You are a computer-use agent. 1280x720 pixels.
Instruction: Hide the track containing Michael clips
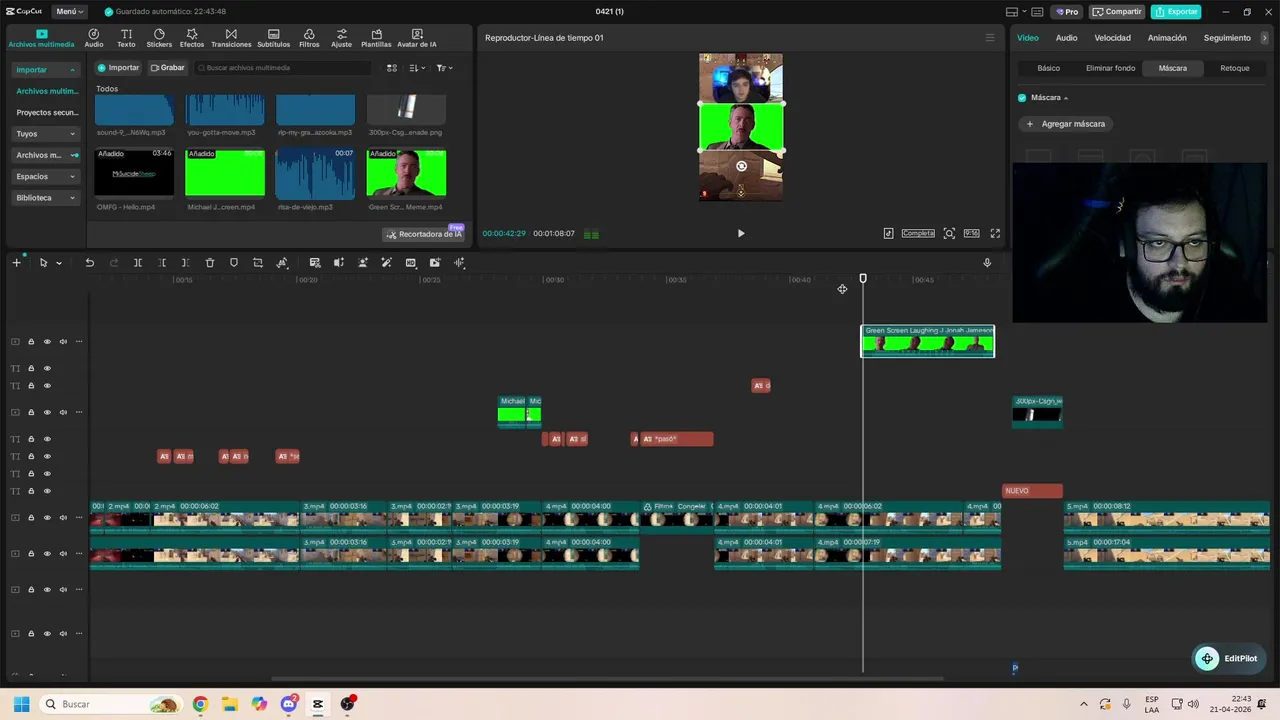(47, 412)
